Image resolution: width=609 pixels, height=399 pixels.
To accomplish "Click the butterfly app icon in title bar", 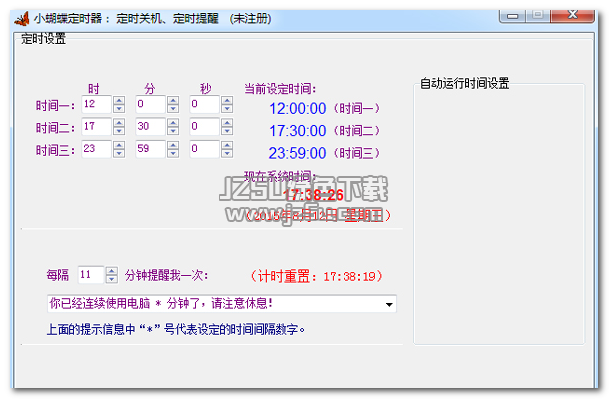I will coord(22,18).
